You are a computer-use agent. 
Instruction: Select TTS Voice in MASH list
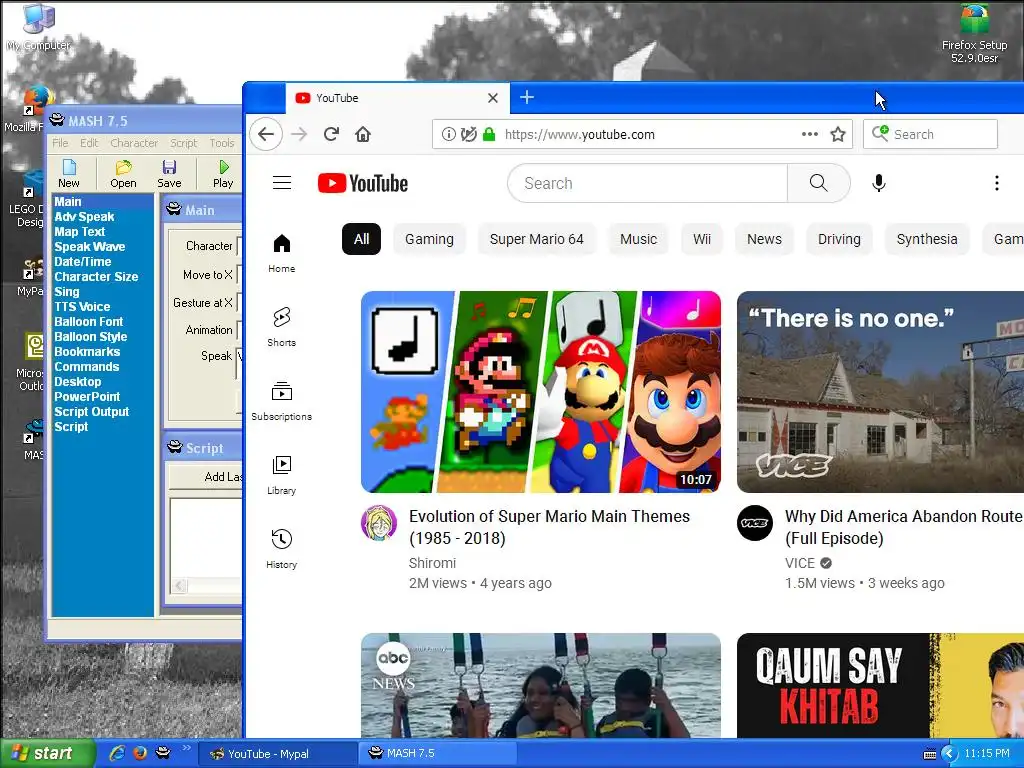click(x=82, y=307)
